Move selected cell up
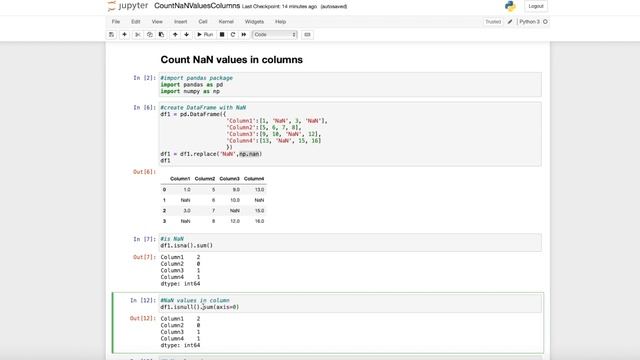This screenshot has width=640, height=360. click(175, 35)
